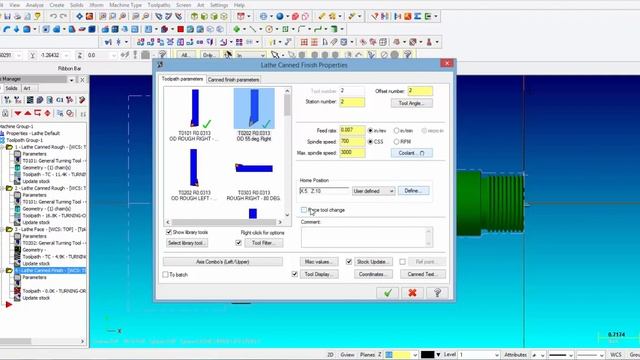Select the CSS spindle speed option
The width and height of the screenshot is (640, 360).
tap(370, 142)
